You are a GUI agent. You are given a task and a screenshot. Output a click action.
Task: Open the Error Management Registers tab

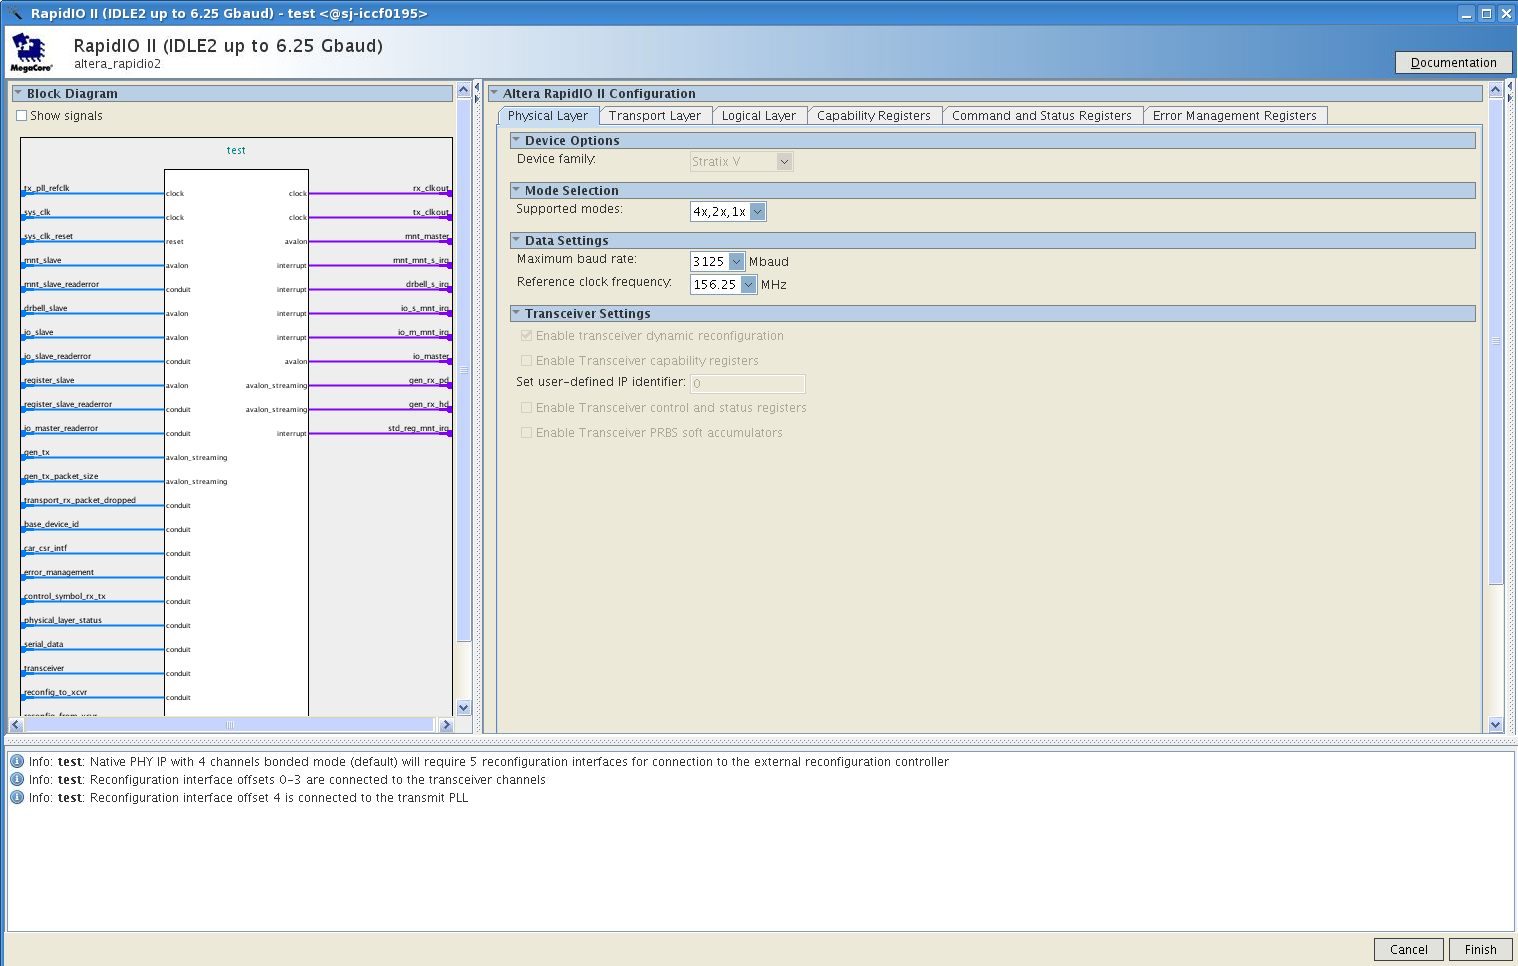point(1235,116)
